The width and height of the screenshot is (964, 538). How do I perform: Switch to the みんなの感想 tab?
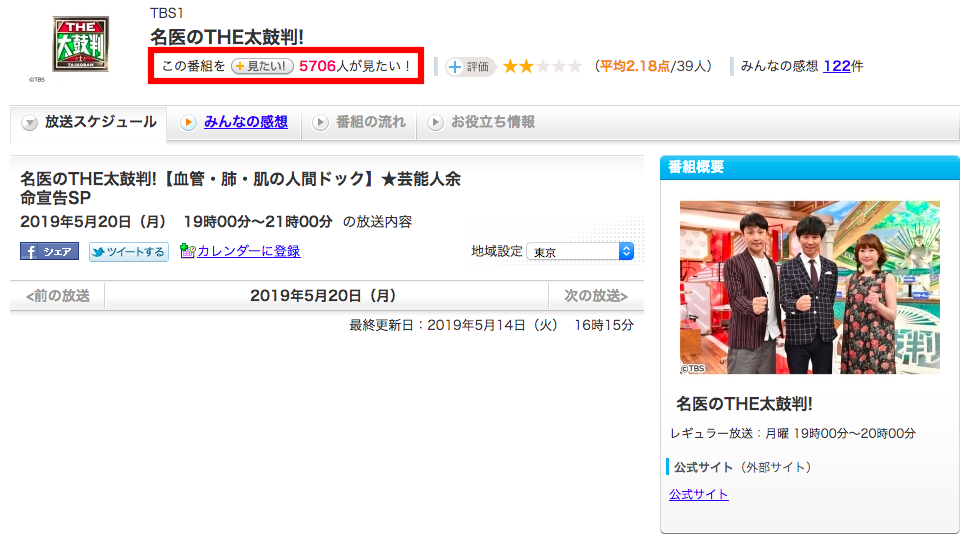click(x=245, y=122)
